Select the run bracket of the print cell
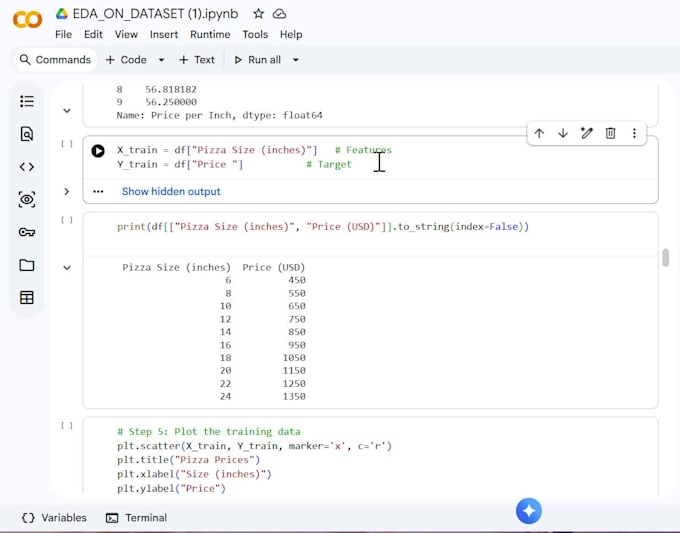The image size is (680, 533). click(67, 220)
